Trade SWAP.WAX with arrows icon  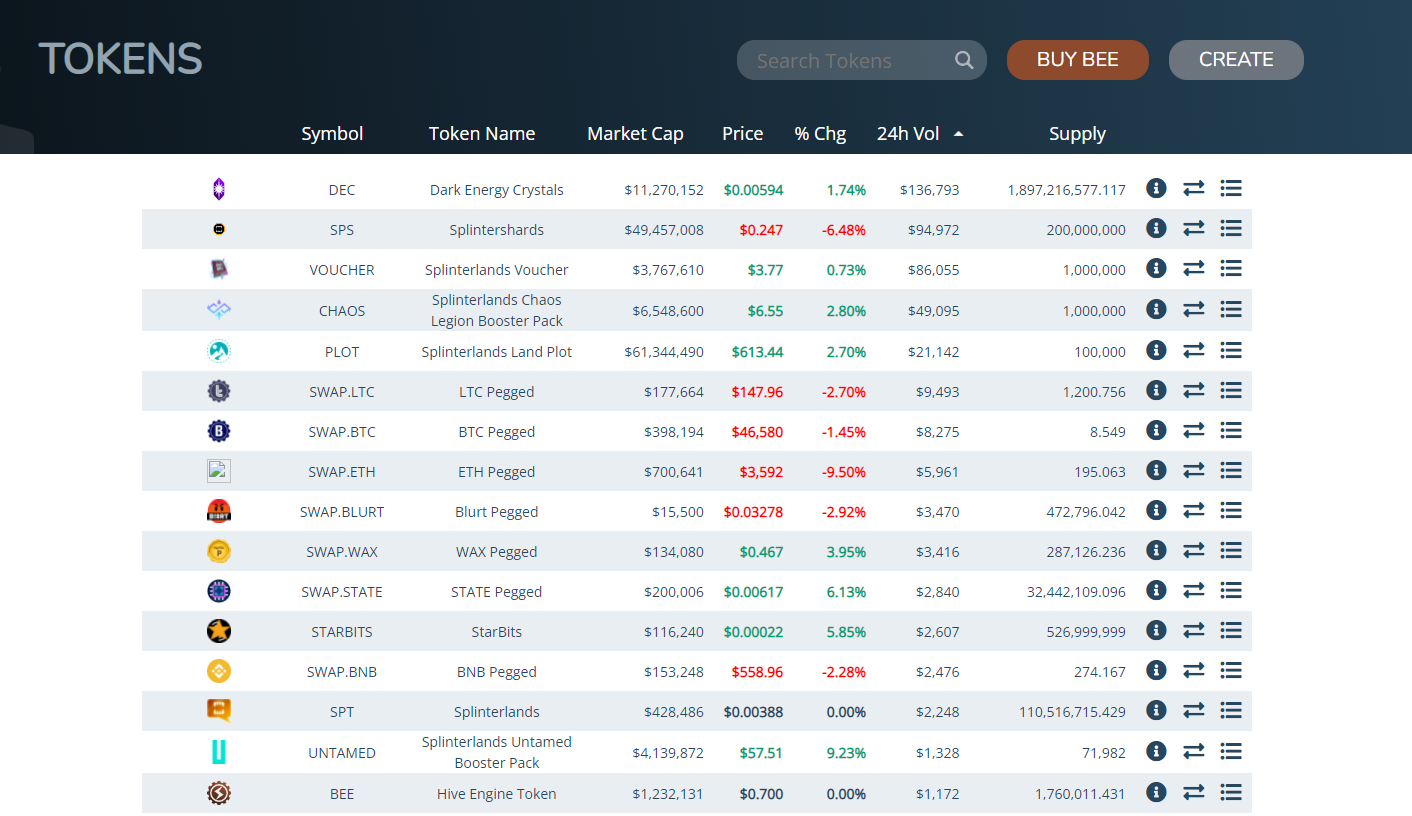point(1193,550)
